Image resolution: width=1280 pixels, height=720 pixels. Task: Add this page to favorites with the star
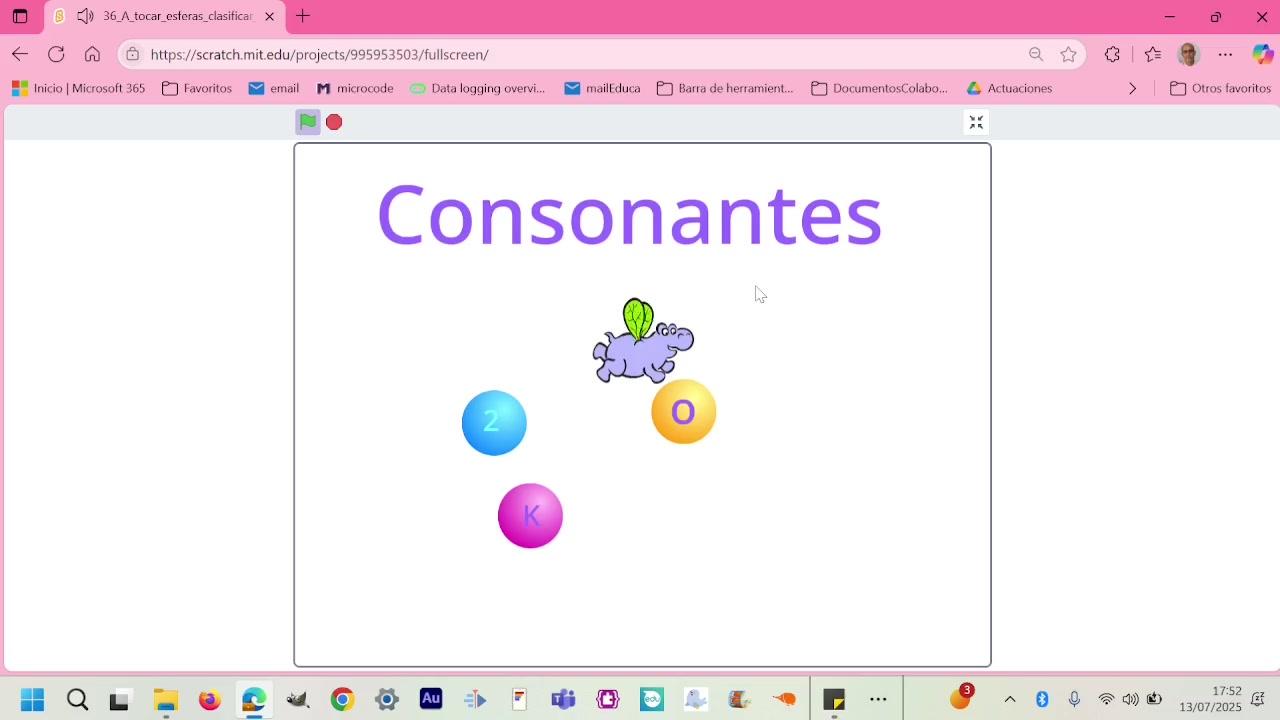tap(1069, 54)
